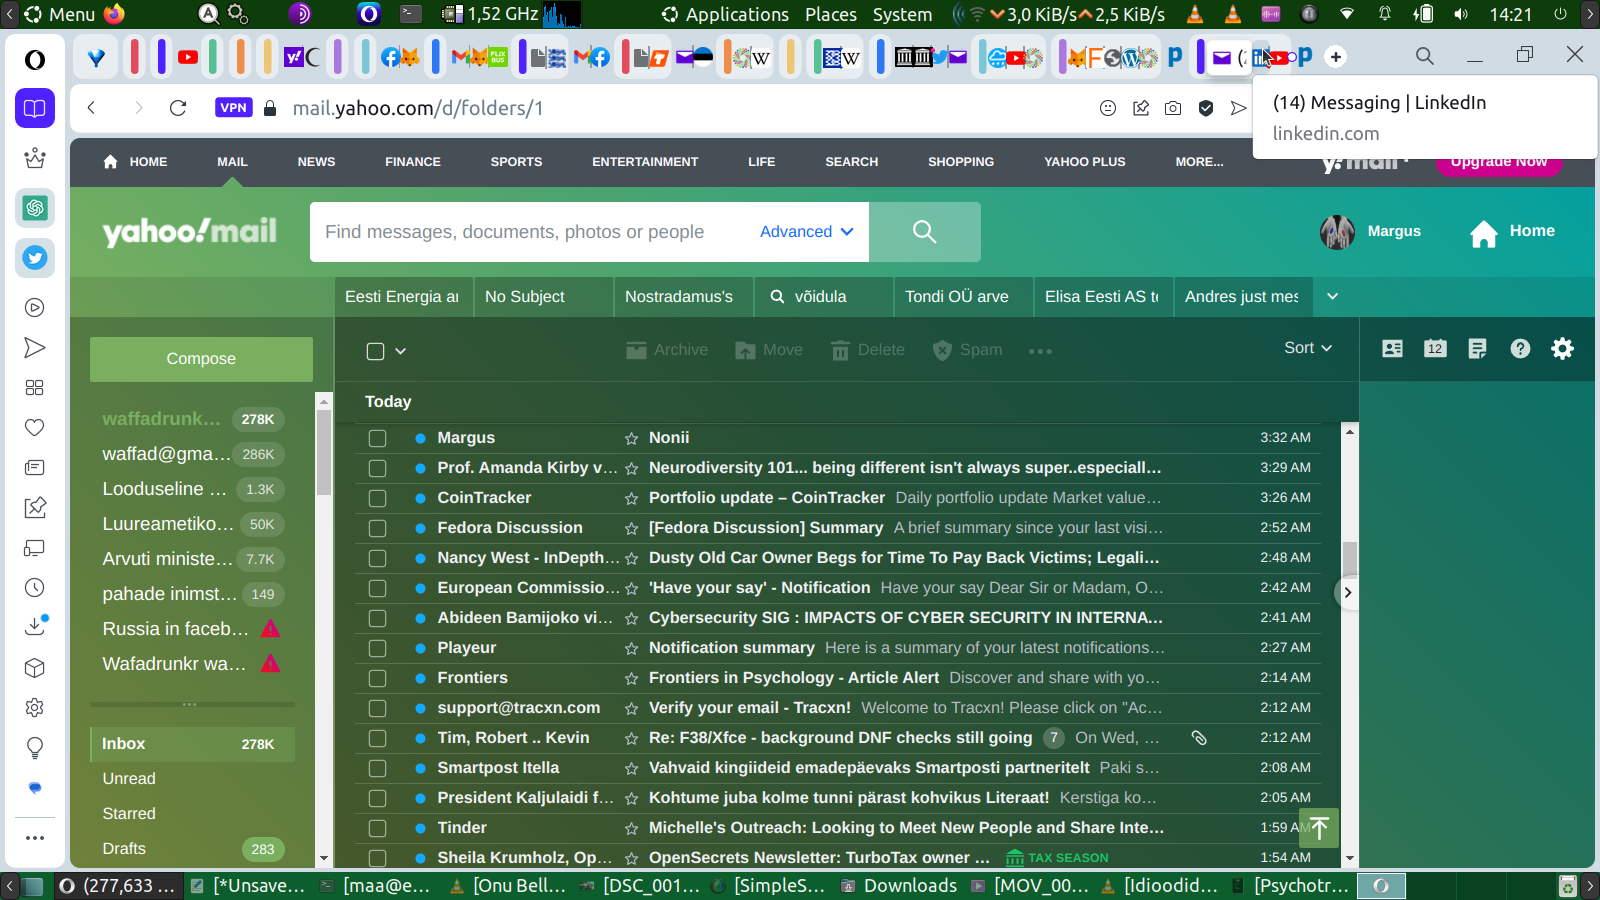Switch to the Nostradamus's message tab
Screen dimensions: 1600x900
point(680,297)
